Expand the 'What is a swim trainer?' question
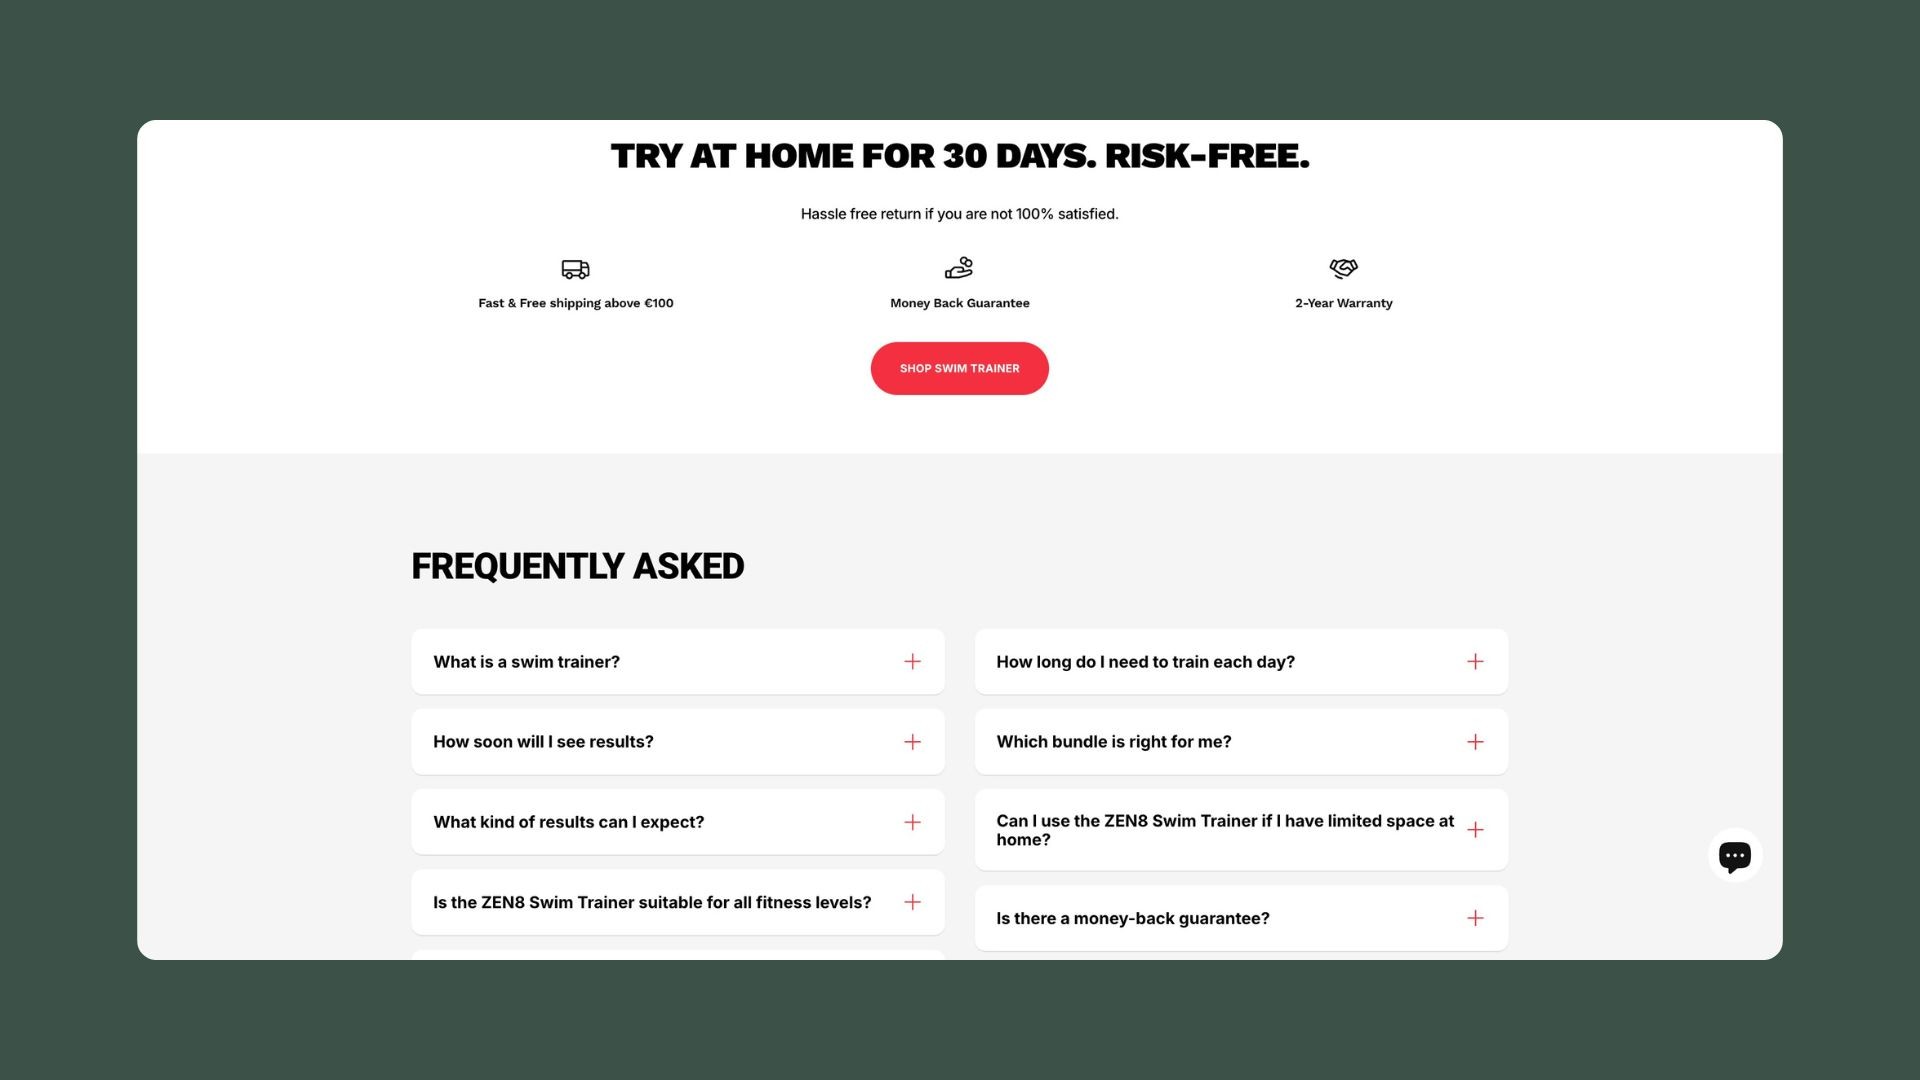 tap(913, 661)
